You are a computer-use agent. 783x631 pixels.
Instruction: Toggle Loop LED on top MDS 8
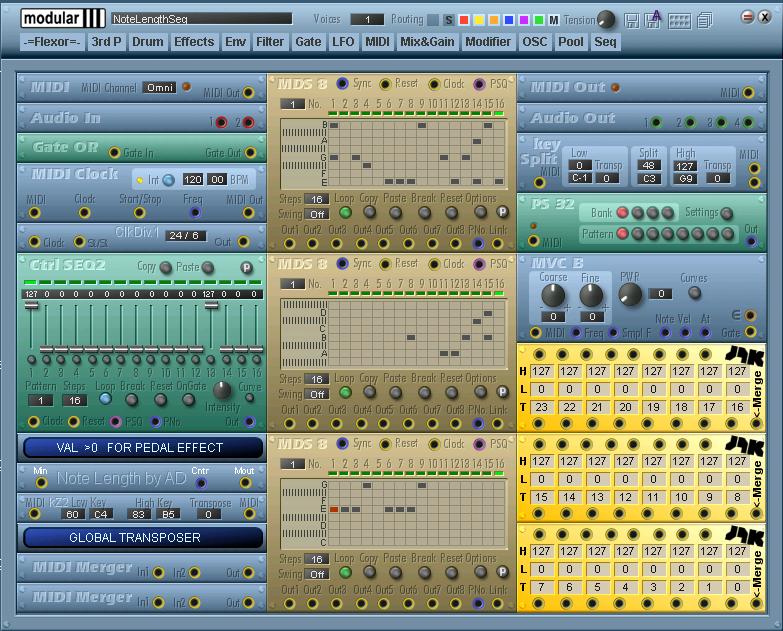click(345, 213)
